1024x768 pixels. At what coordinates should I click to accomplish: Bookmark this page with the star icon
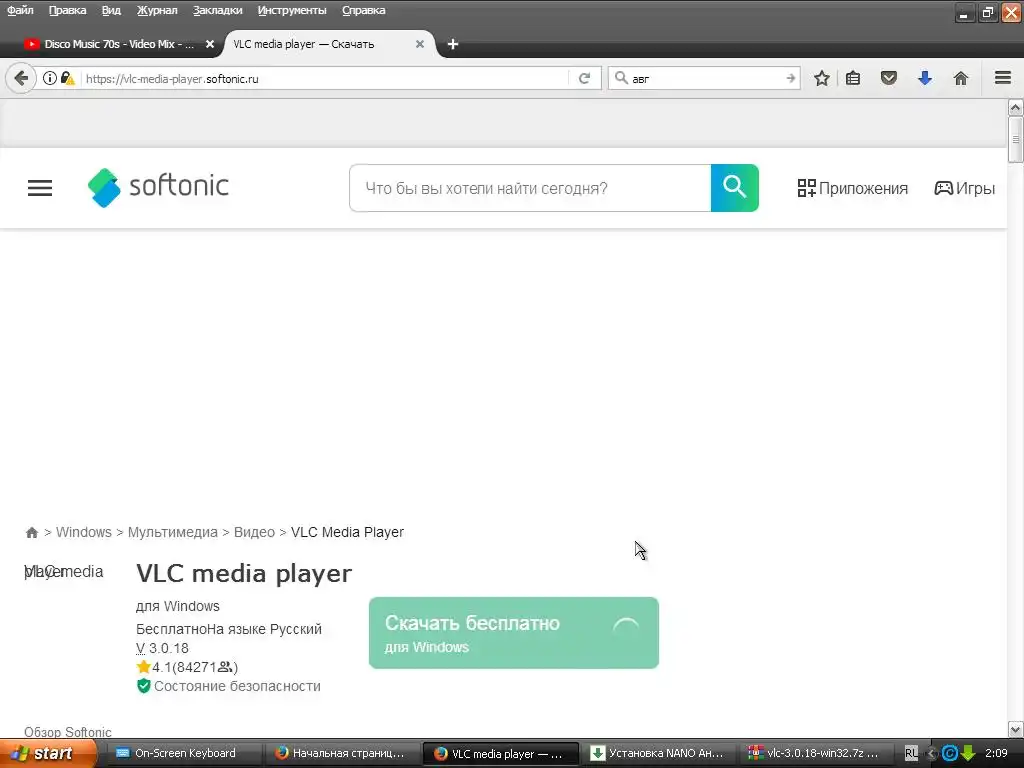point(822,78)
